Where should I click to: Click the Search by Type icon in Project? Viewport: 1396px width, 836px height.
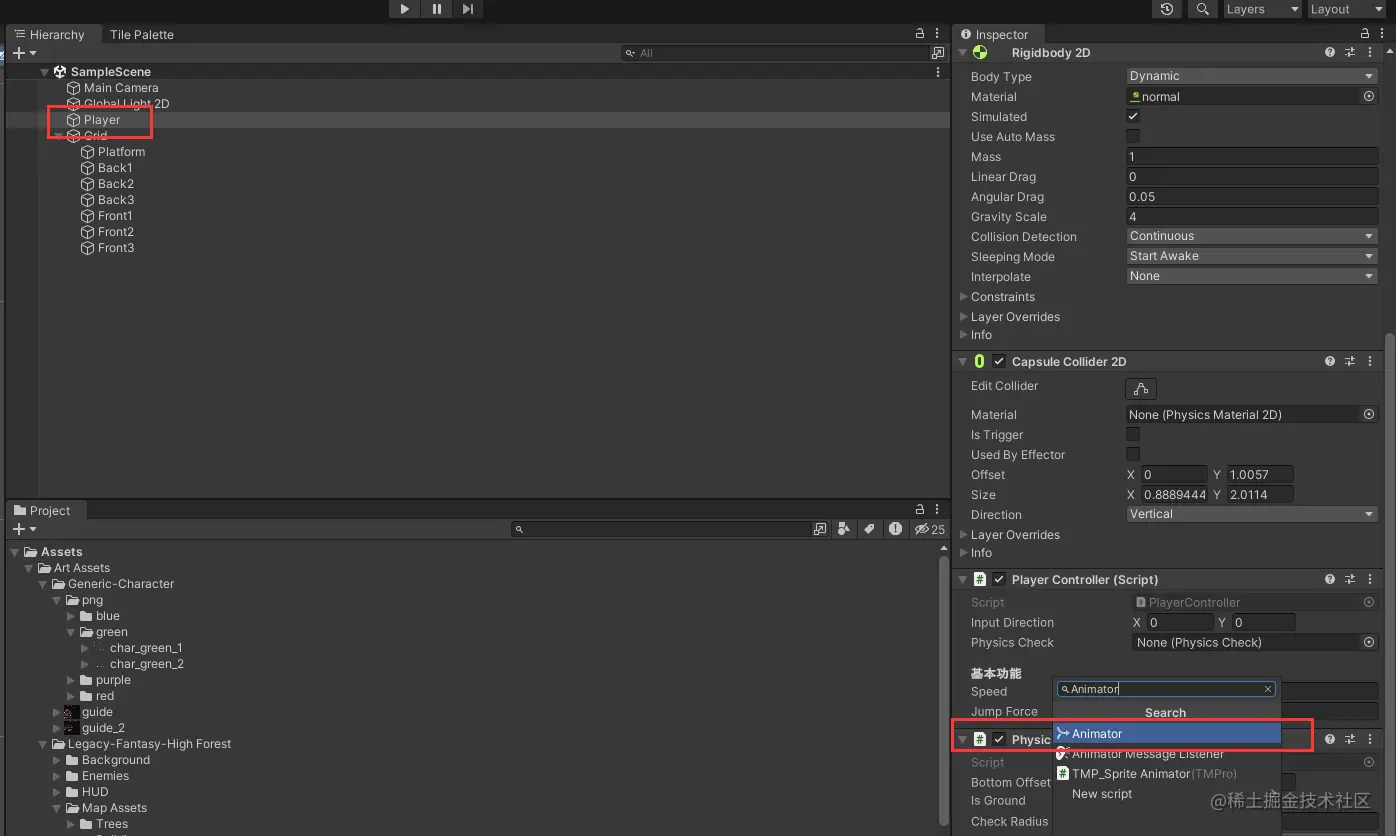click(x=845, y=529)
